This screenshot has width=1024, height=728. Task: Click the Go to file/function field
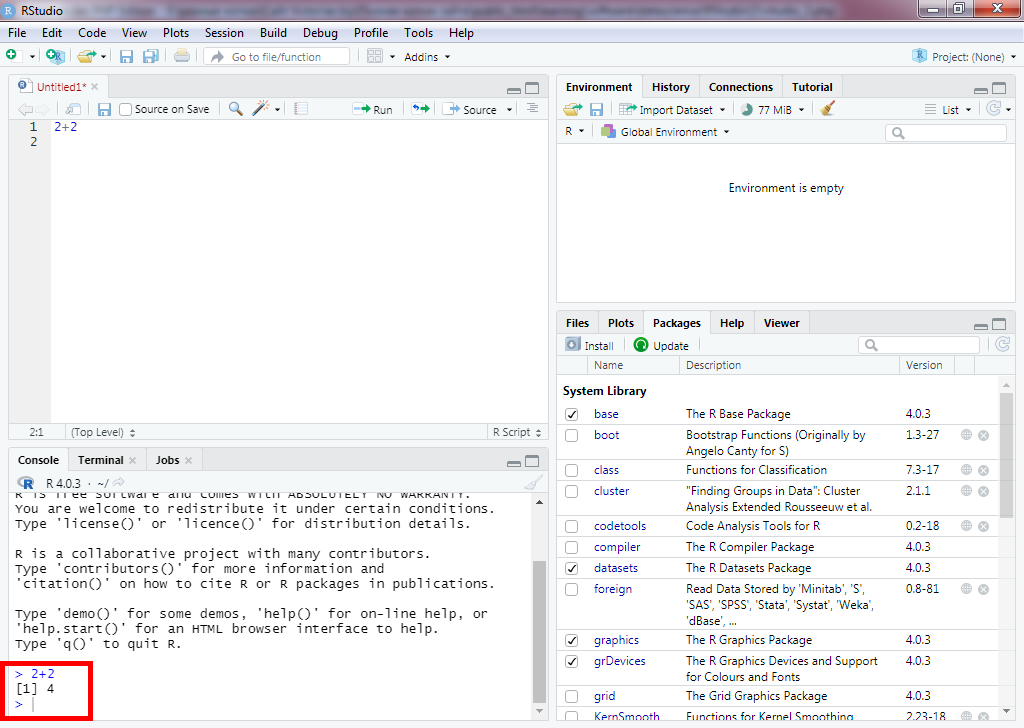[x=277, y=57]
